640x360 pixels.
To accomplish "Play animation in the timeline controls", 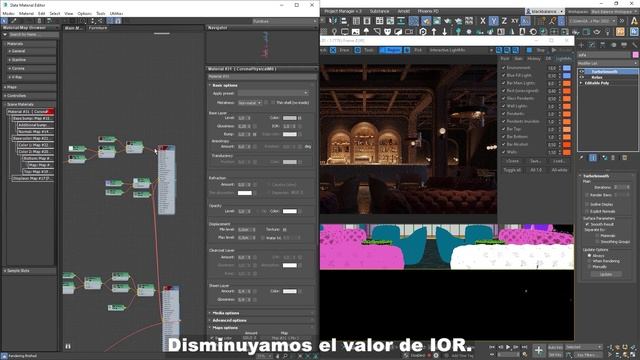I will click(x=508, y=347).
